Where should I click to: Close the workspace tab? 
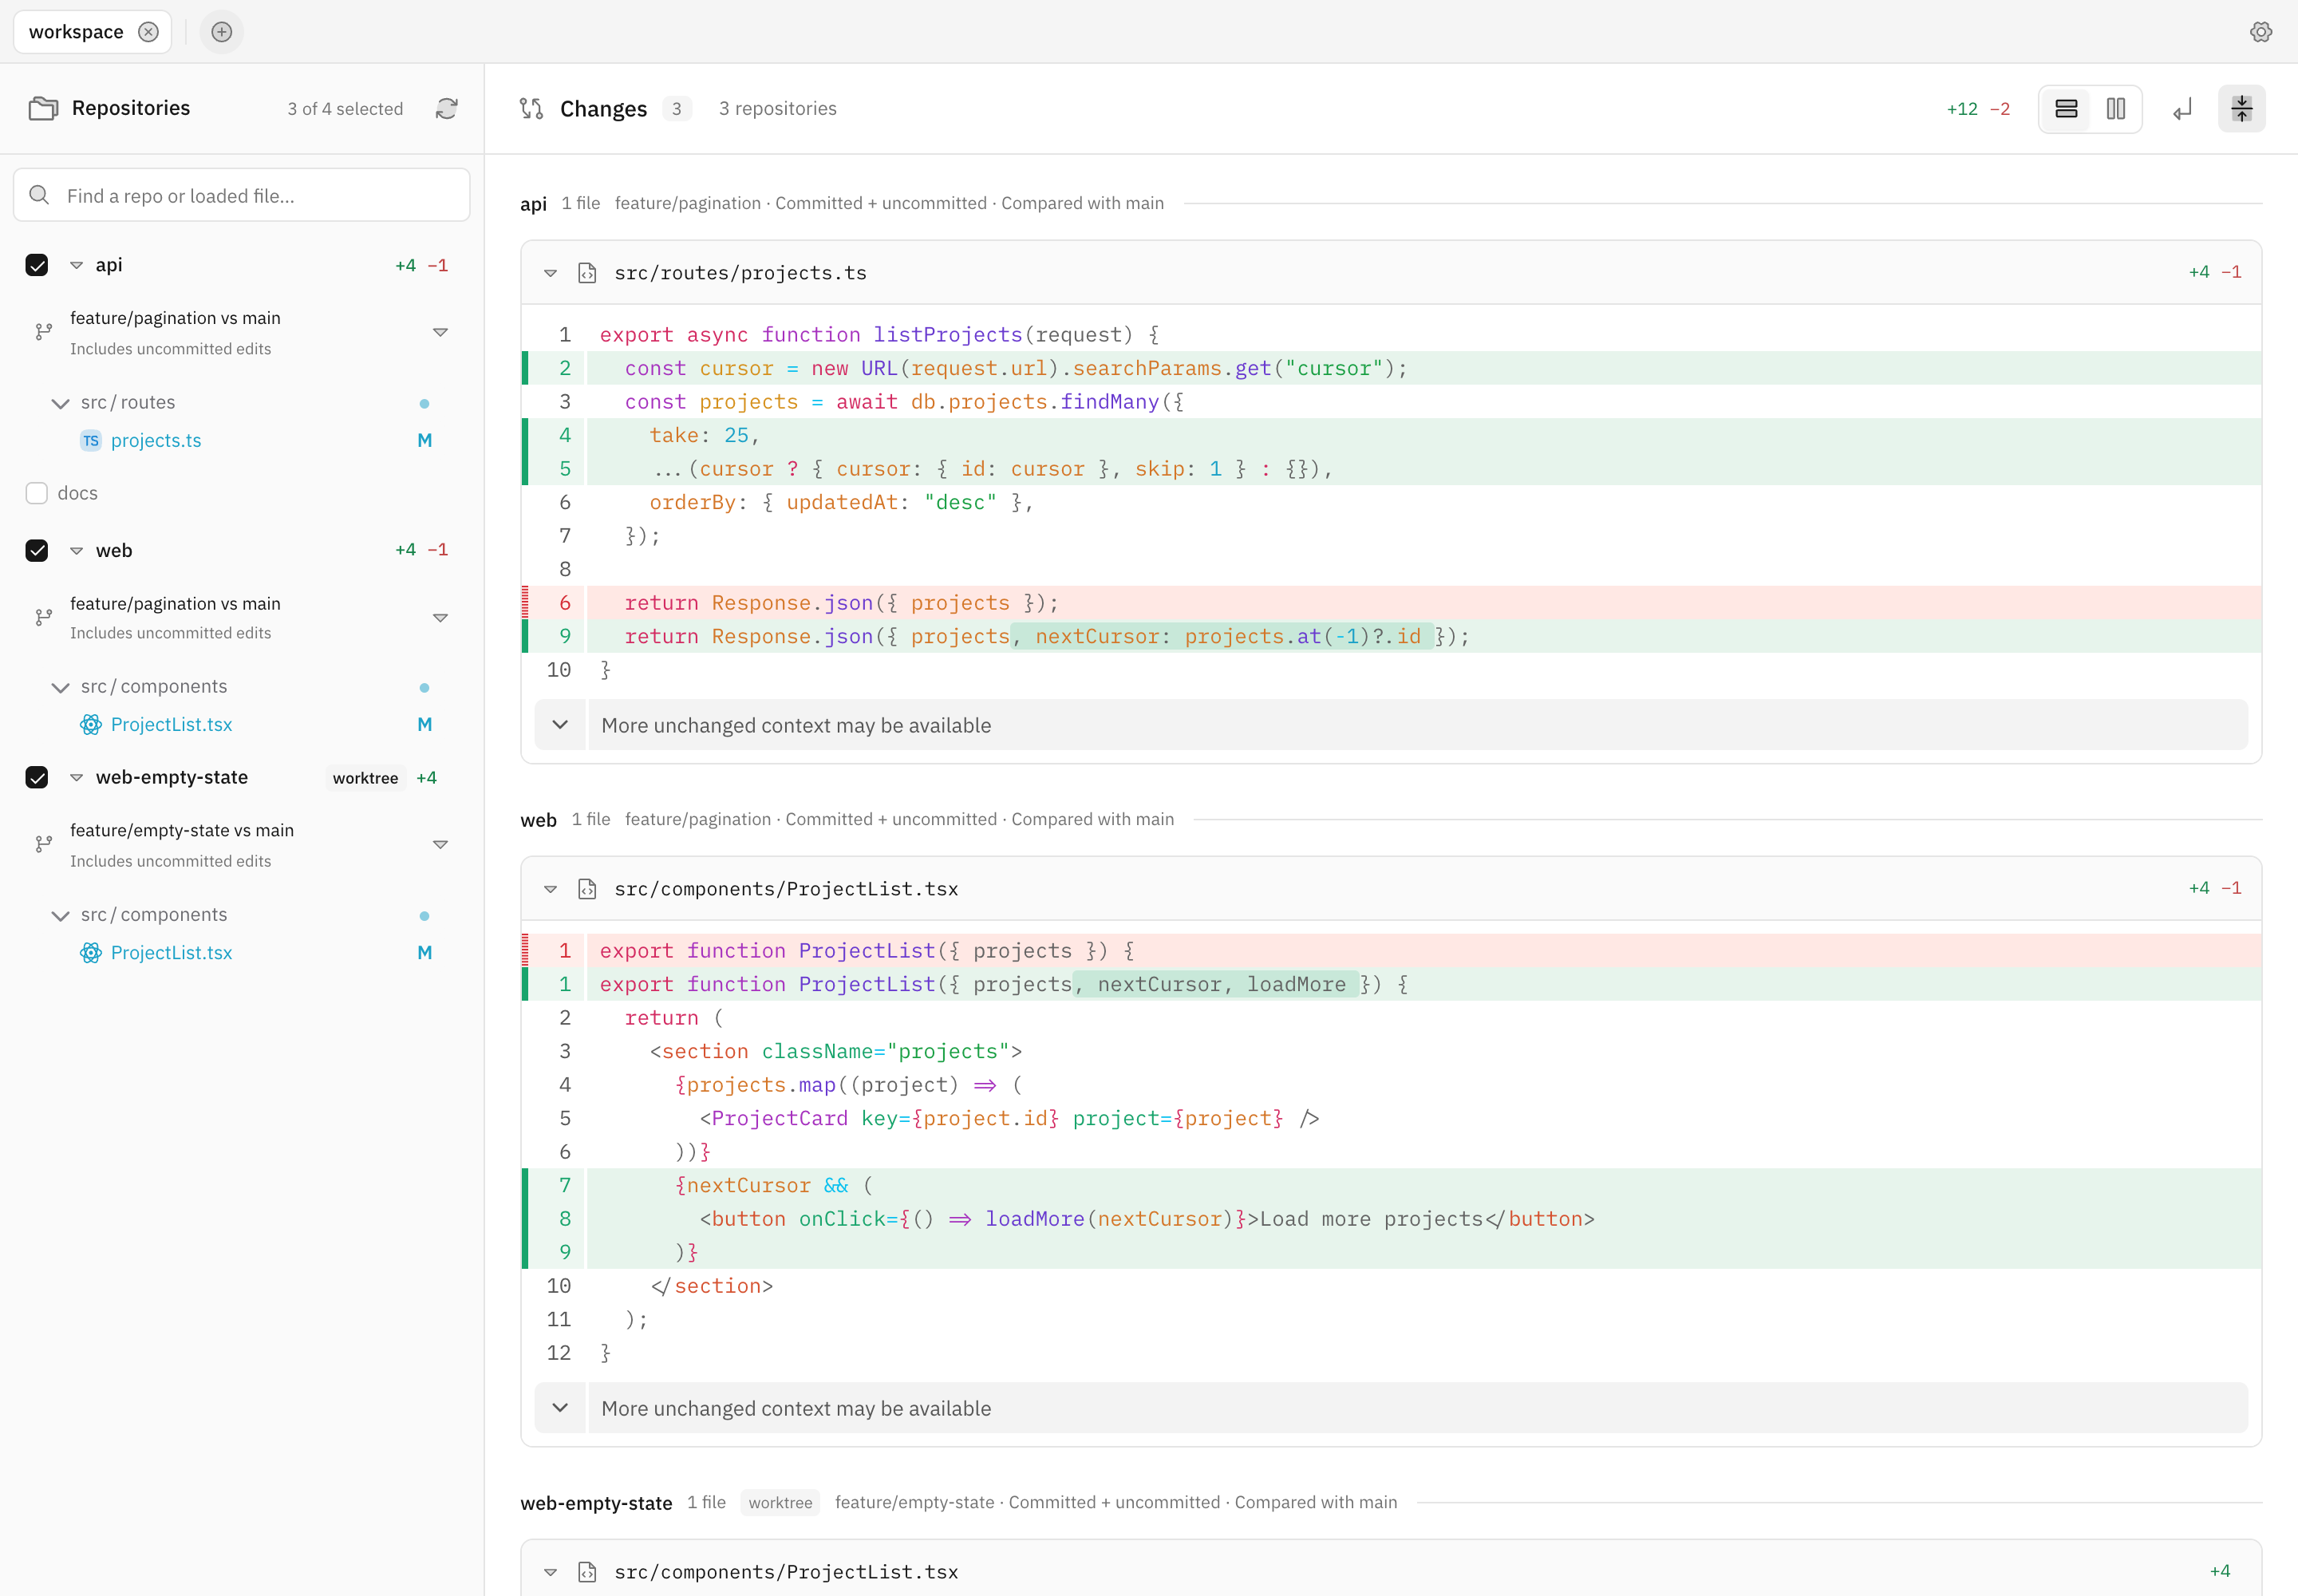click(x=148, y=32)
